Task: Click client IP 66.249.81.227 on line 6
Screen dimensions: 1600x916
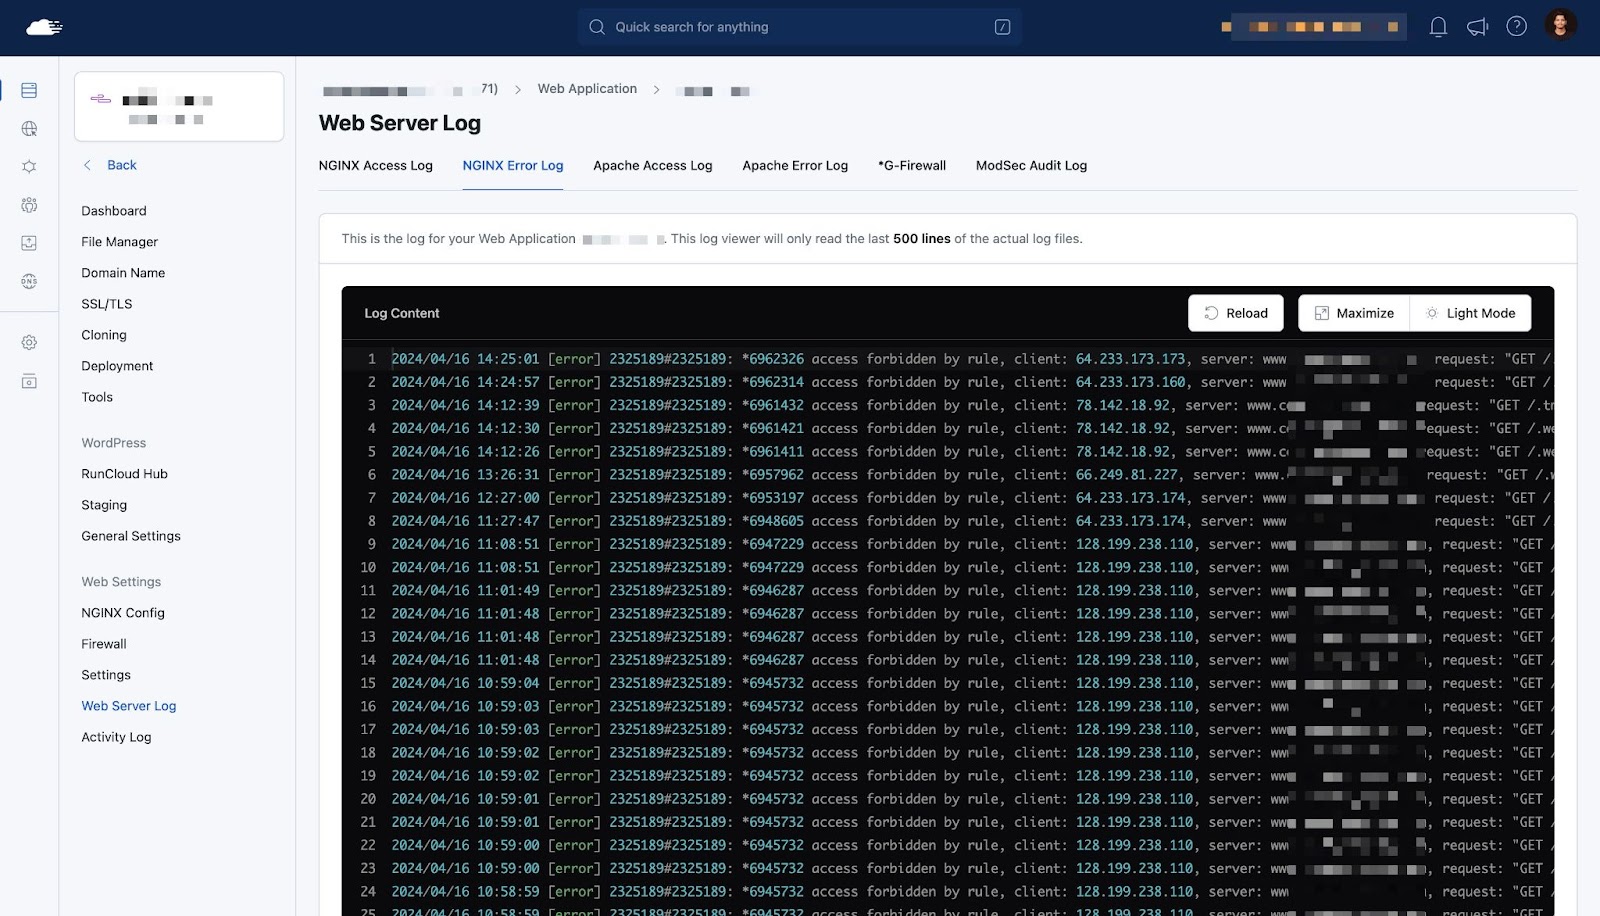Action: [x=1126, y=475]
